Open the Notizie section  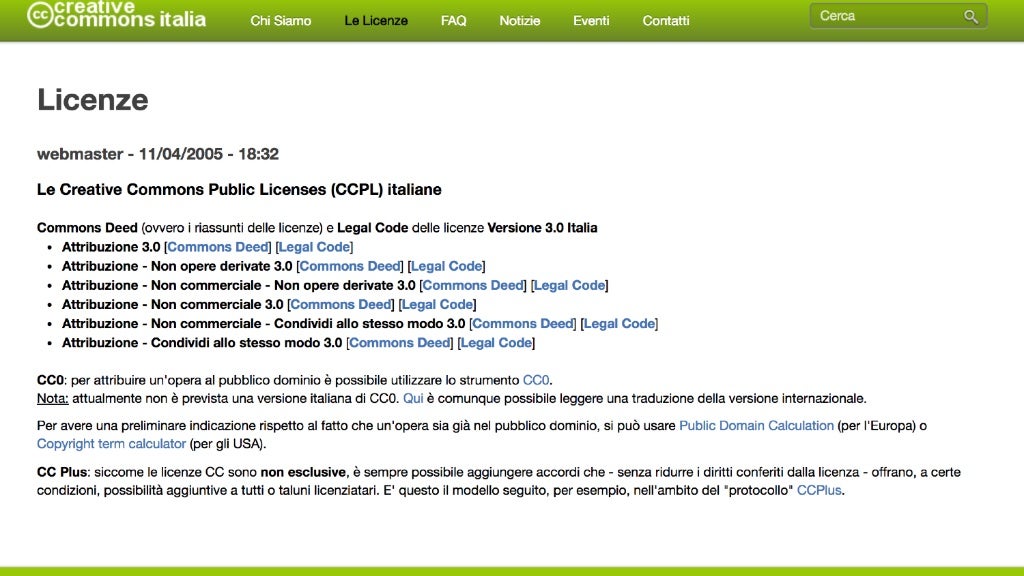point(519,21)
